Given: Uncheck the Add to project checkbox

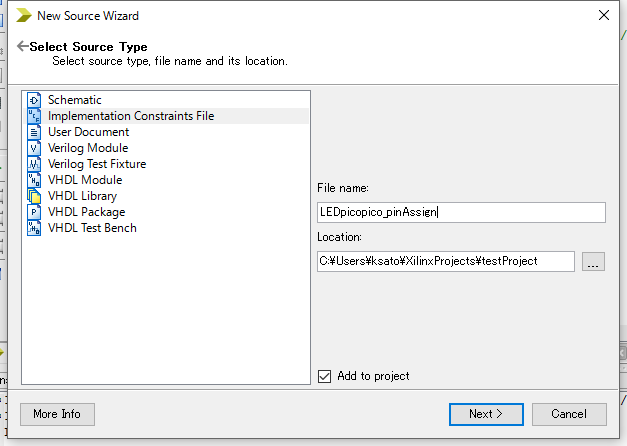Looking at the screenshot, I should click(324, 376).
